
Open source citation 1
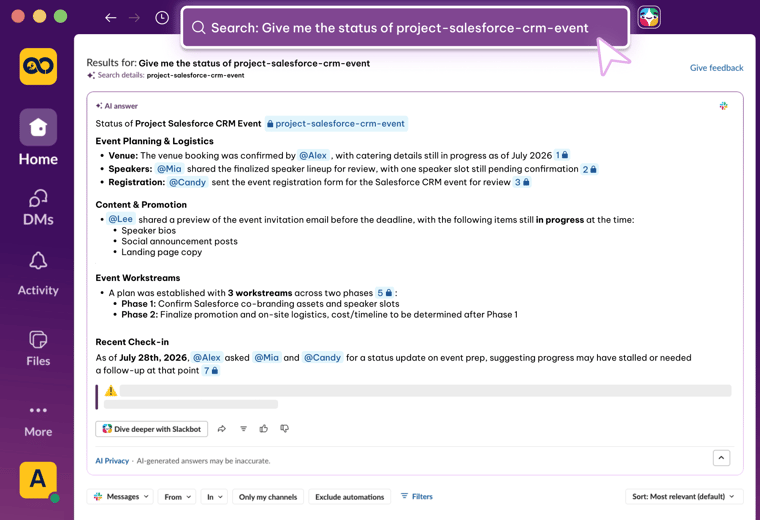coord(562,155)
